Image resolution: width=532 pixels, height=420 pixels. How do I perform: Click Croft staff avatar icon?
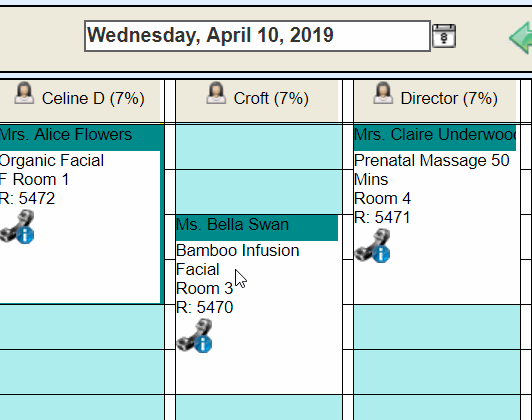pyautogui.click(x=216, y=93)
